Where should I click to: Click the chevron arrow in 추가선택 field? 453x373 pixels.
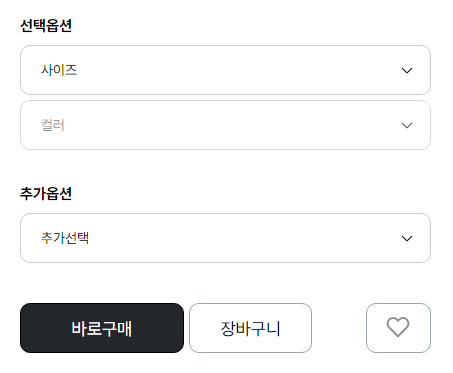tap(407, 238)
